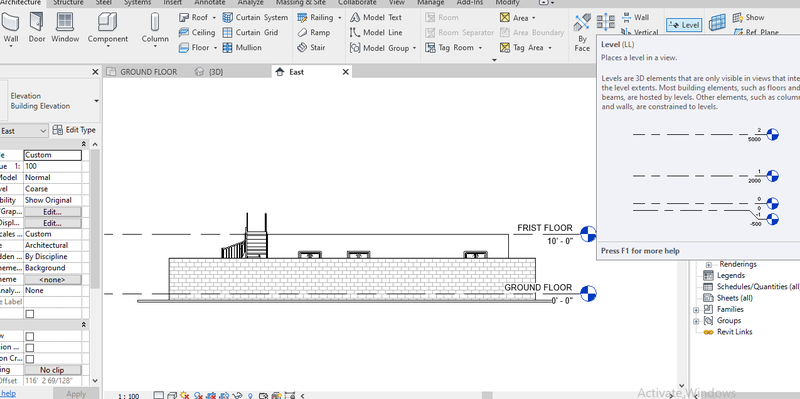The image size is (800, 399).
Task: Select the Ceiling tool
Action: coord(197,32)
